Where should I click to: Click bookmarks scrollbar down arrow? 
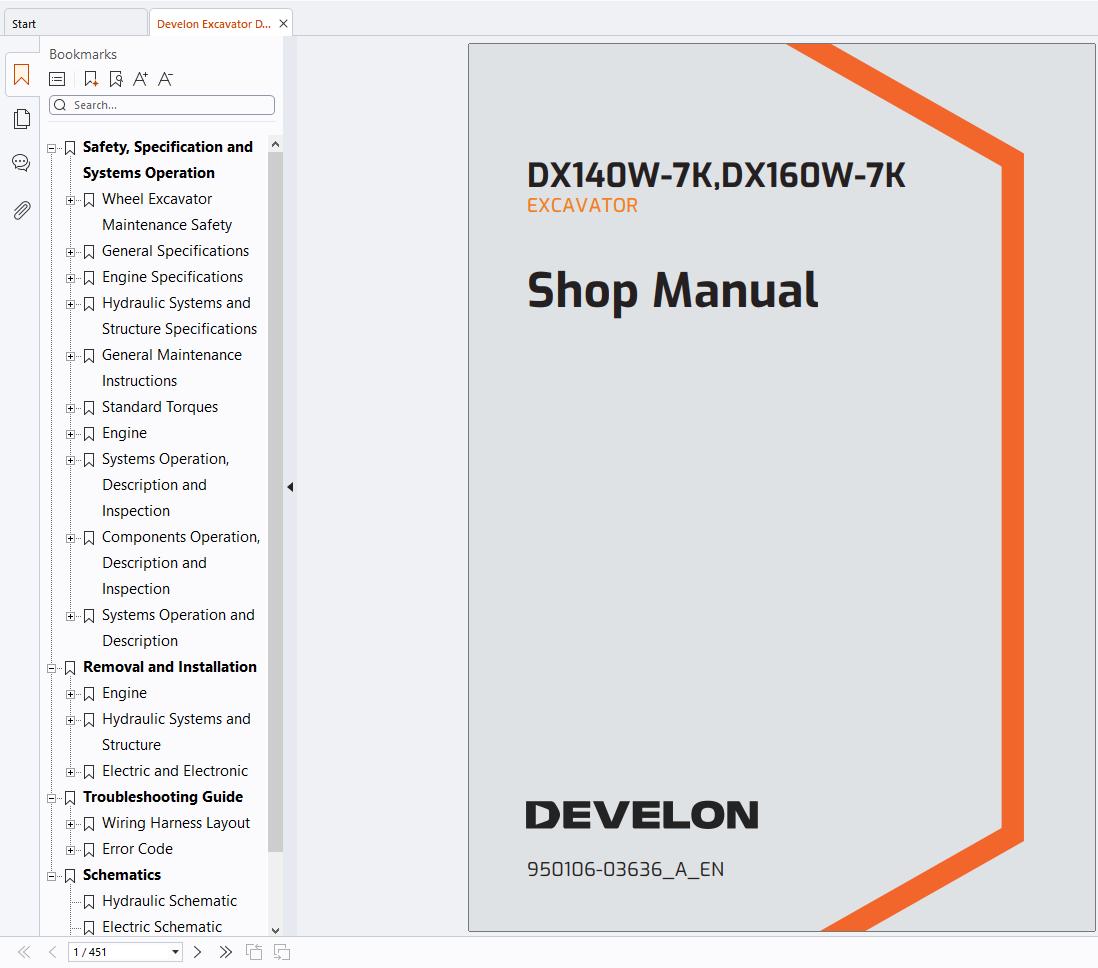click(275, 930)
